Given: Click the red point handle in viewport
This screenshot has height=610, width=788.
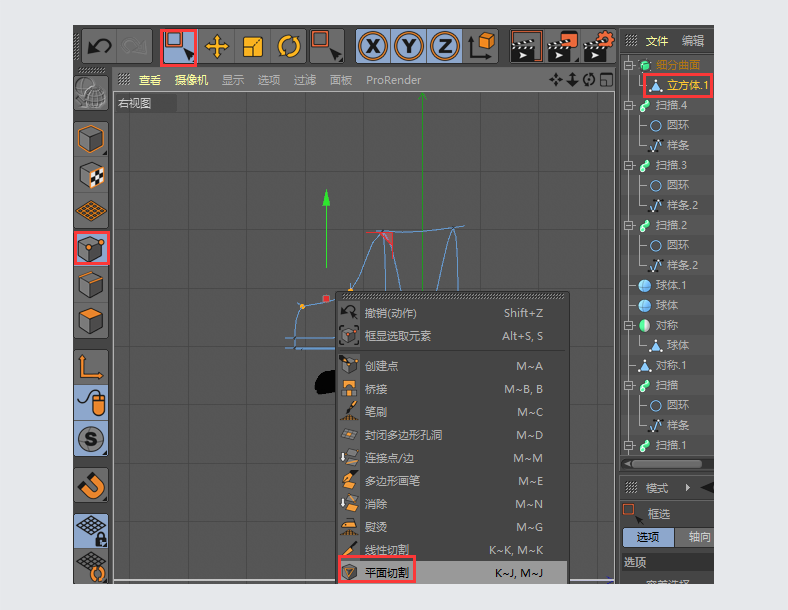Looking at the screenshot, I should pyautogui.click(x=326, y=298).
